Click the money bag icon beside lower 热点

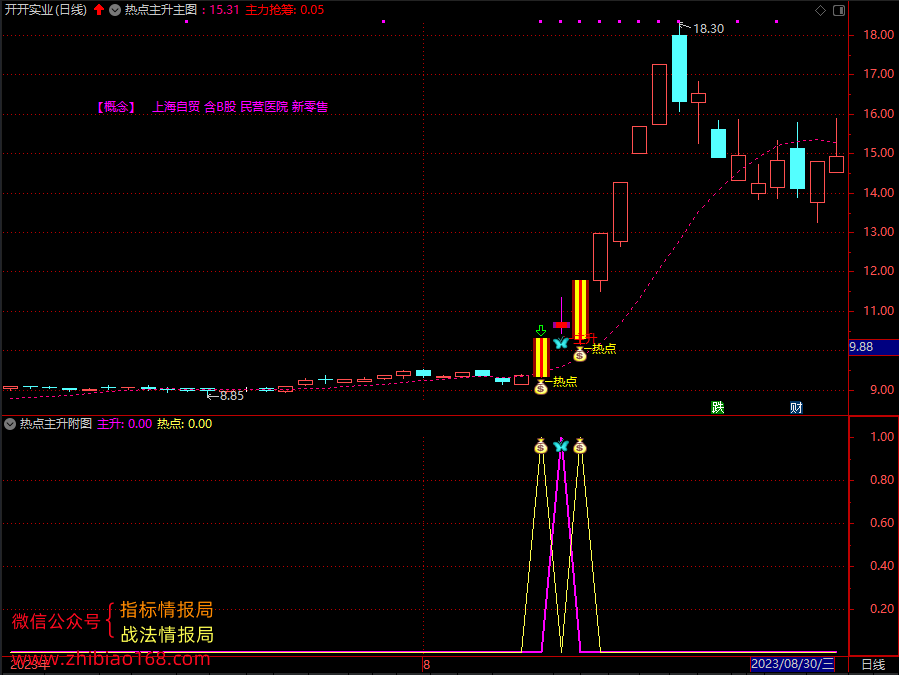[541, 388]
